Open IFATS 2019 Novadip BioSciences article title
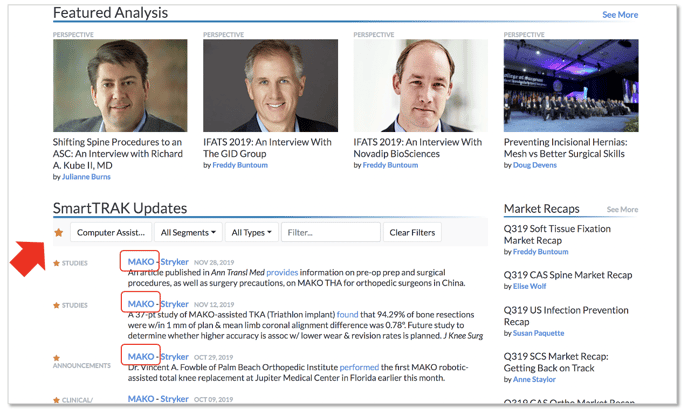The height and width of the screenshot is (416, 688). pyautogui.click(x=418, y=148)
